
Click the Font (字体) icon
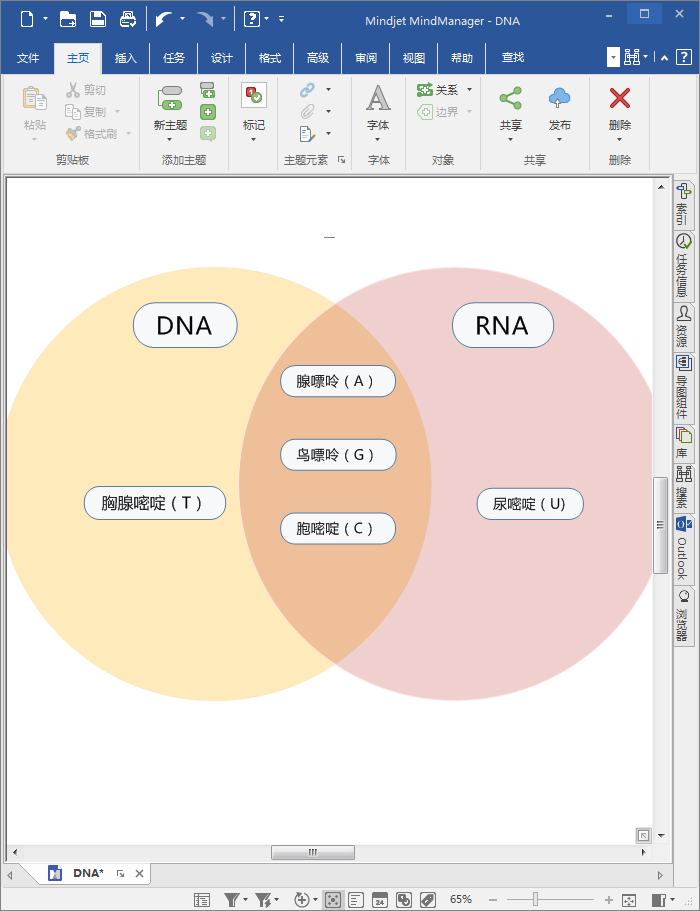pos(378,99)
